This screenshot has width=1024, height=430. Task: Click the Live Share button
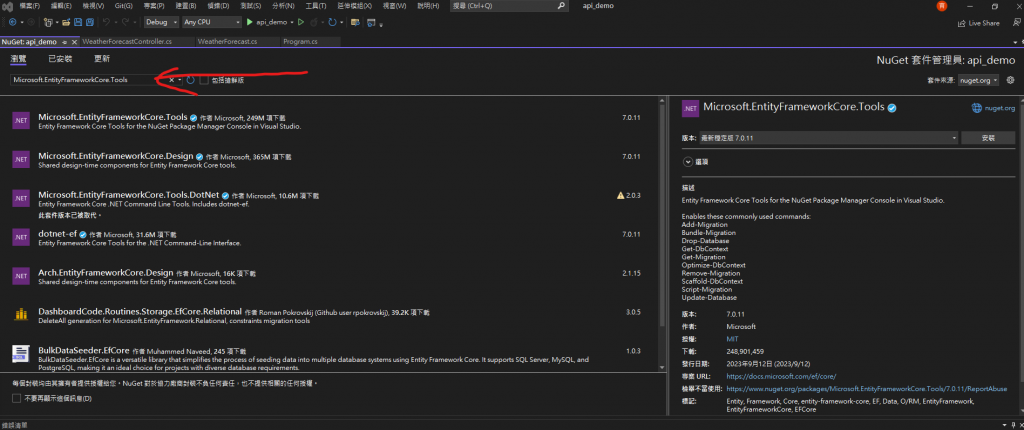coord(978,23)
